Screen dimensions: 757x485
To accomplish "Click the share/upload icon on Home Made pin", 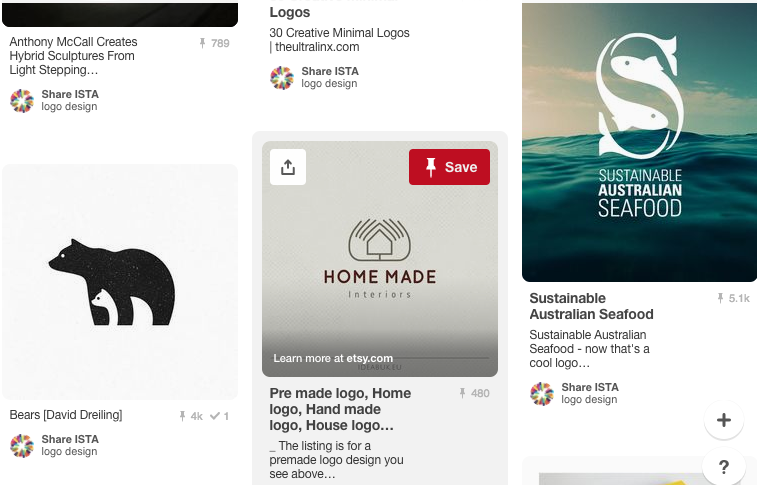I will tap(288, 167).
